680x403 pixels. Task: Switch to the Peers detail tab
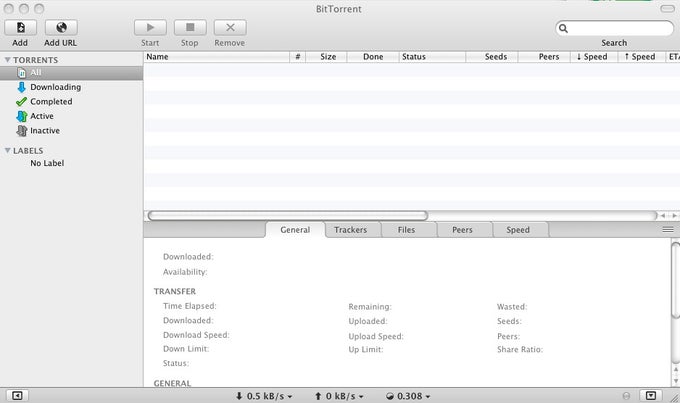click(462, 230)
